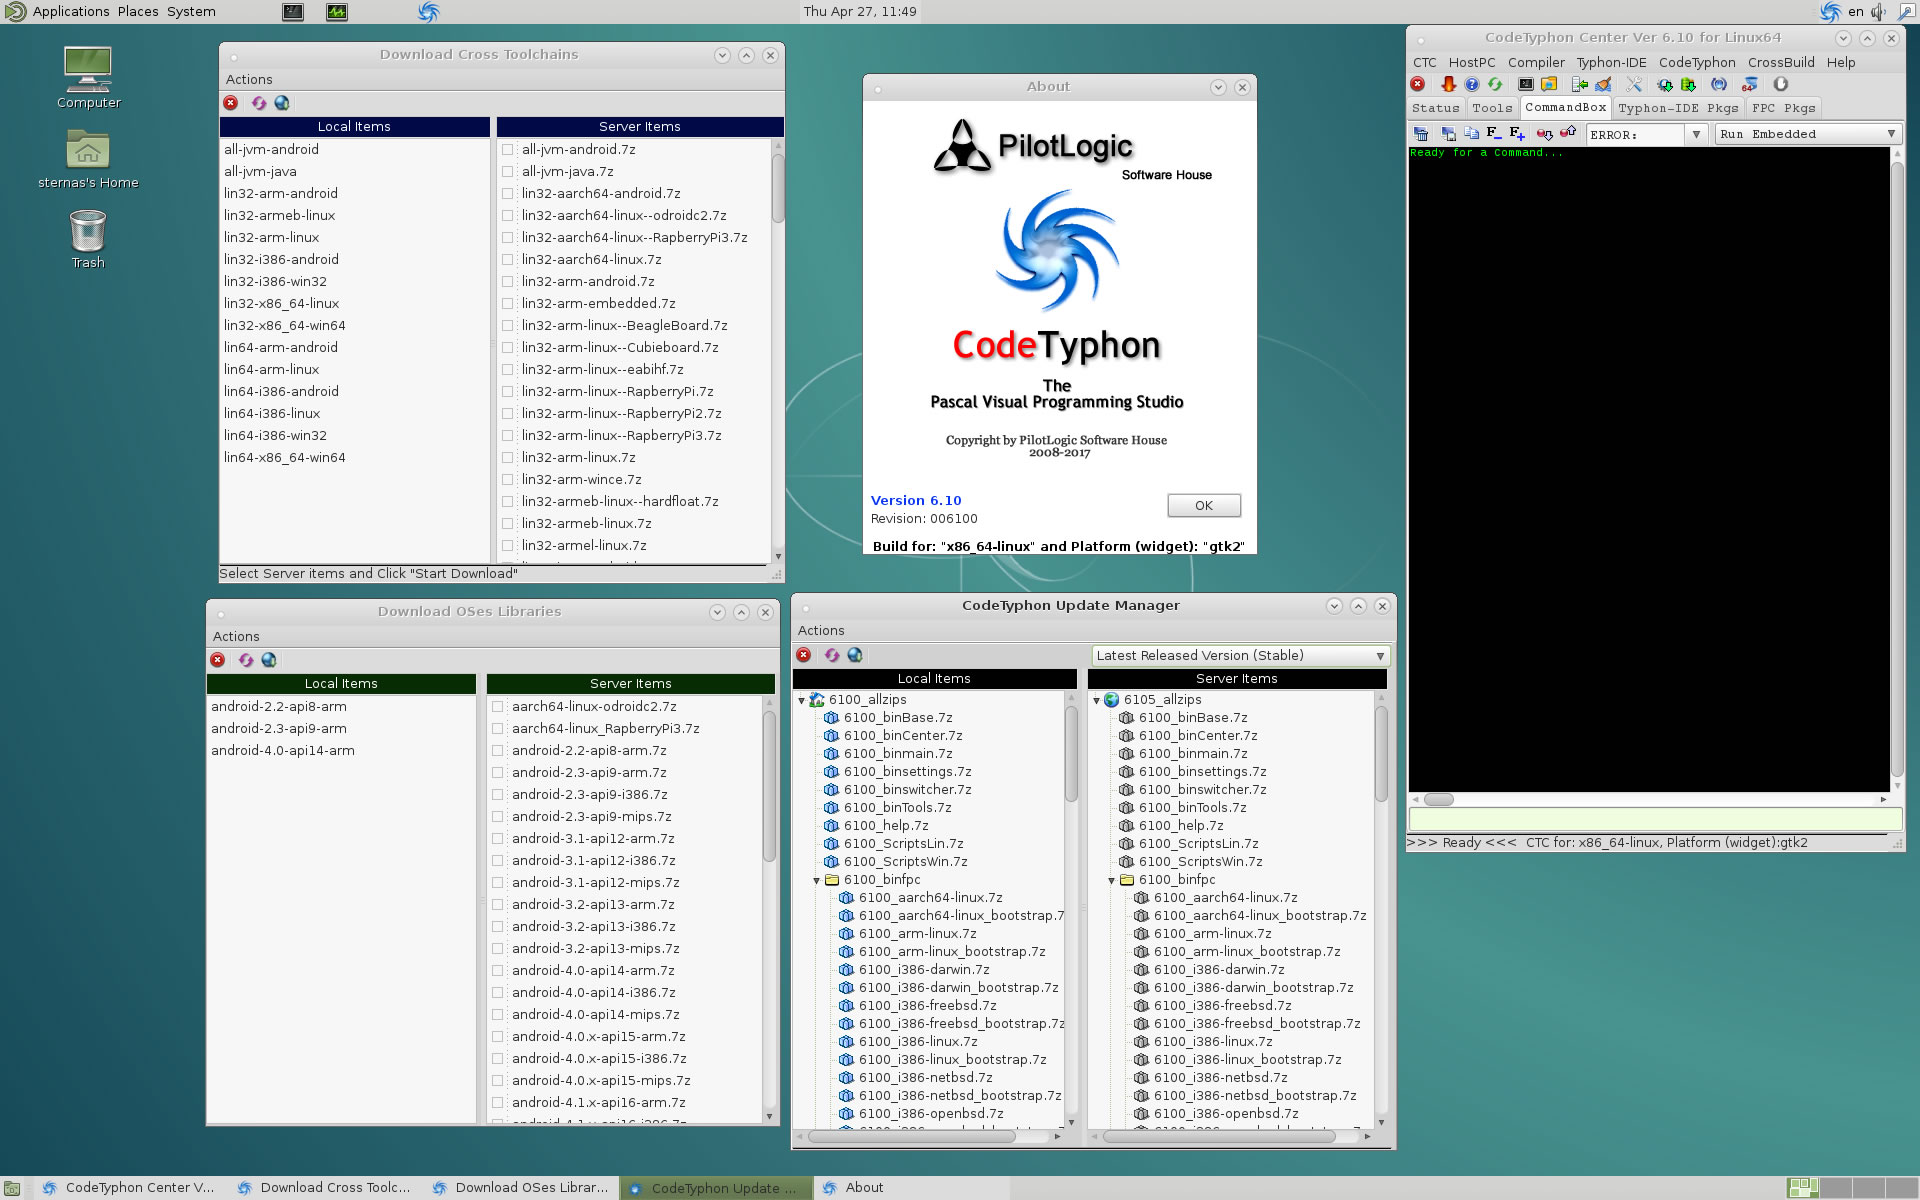Select lin64-x86_64-win64 in the Local Items list
Image resolution: width=1920 pixels, height=1200 pixels.
[285, 457]
